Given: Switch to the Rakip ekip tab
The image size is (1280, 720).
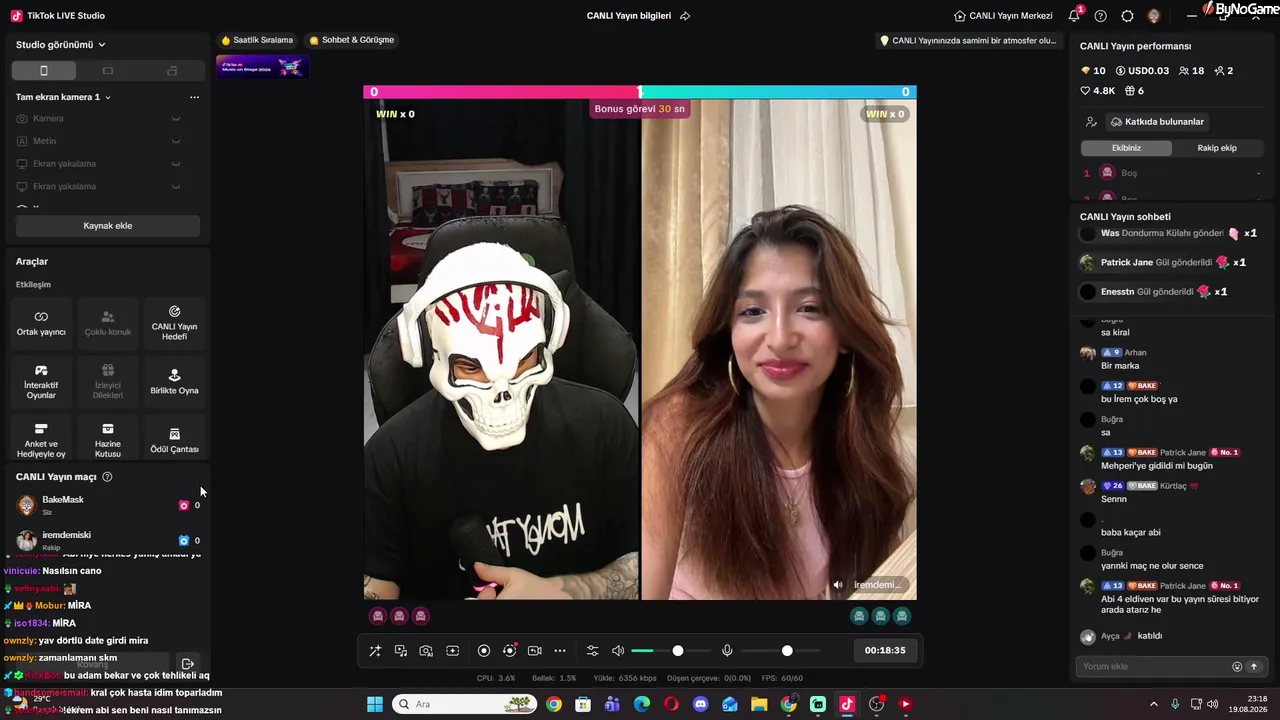Looking at the screenshot, I should tap(1217, 148).
